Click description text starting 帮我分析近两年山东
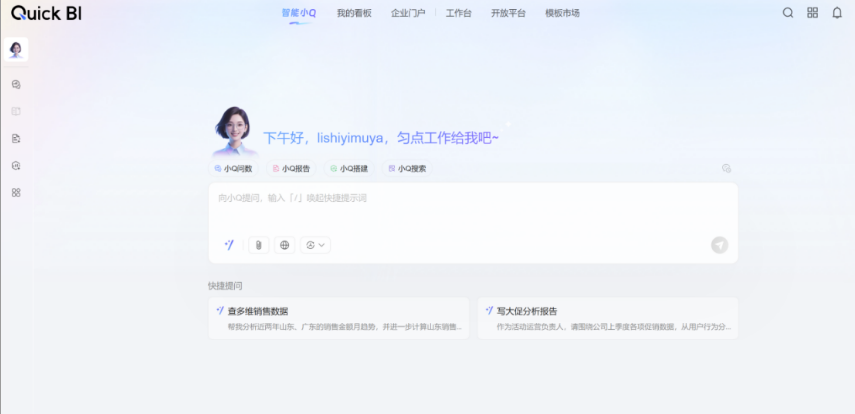 pyautogui.click(x=345, y=327)
